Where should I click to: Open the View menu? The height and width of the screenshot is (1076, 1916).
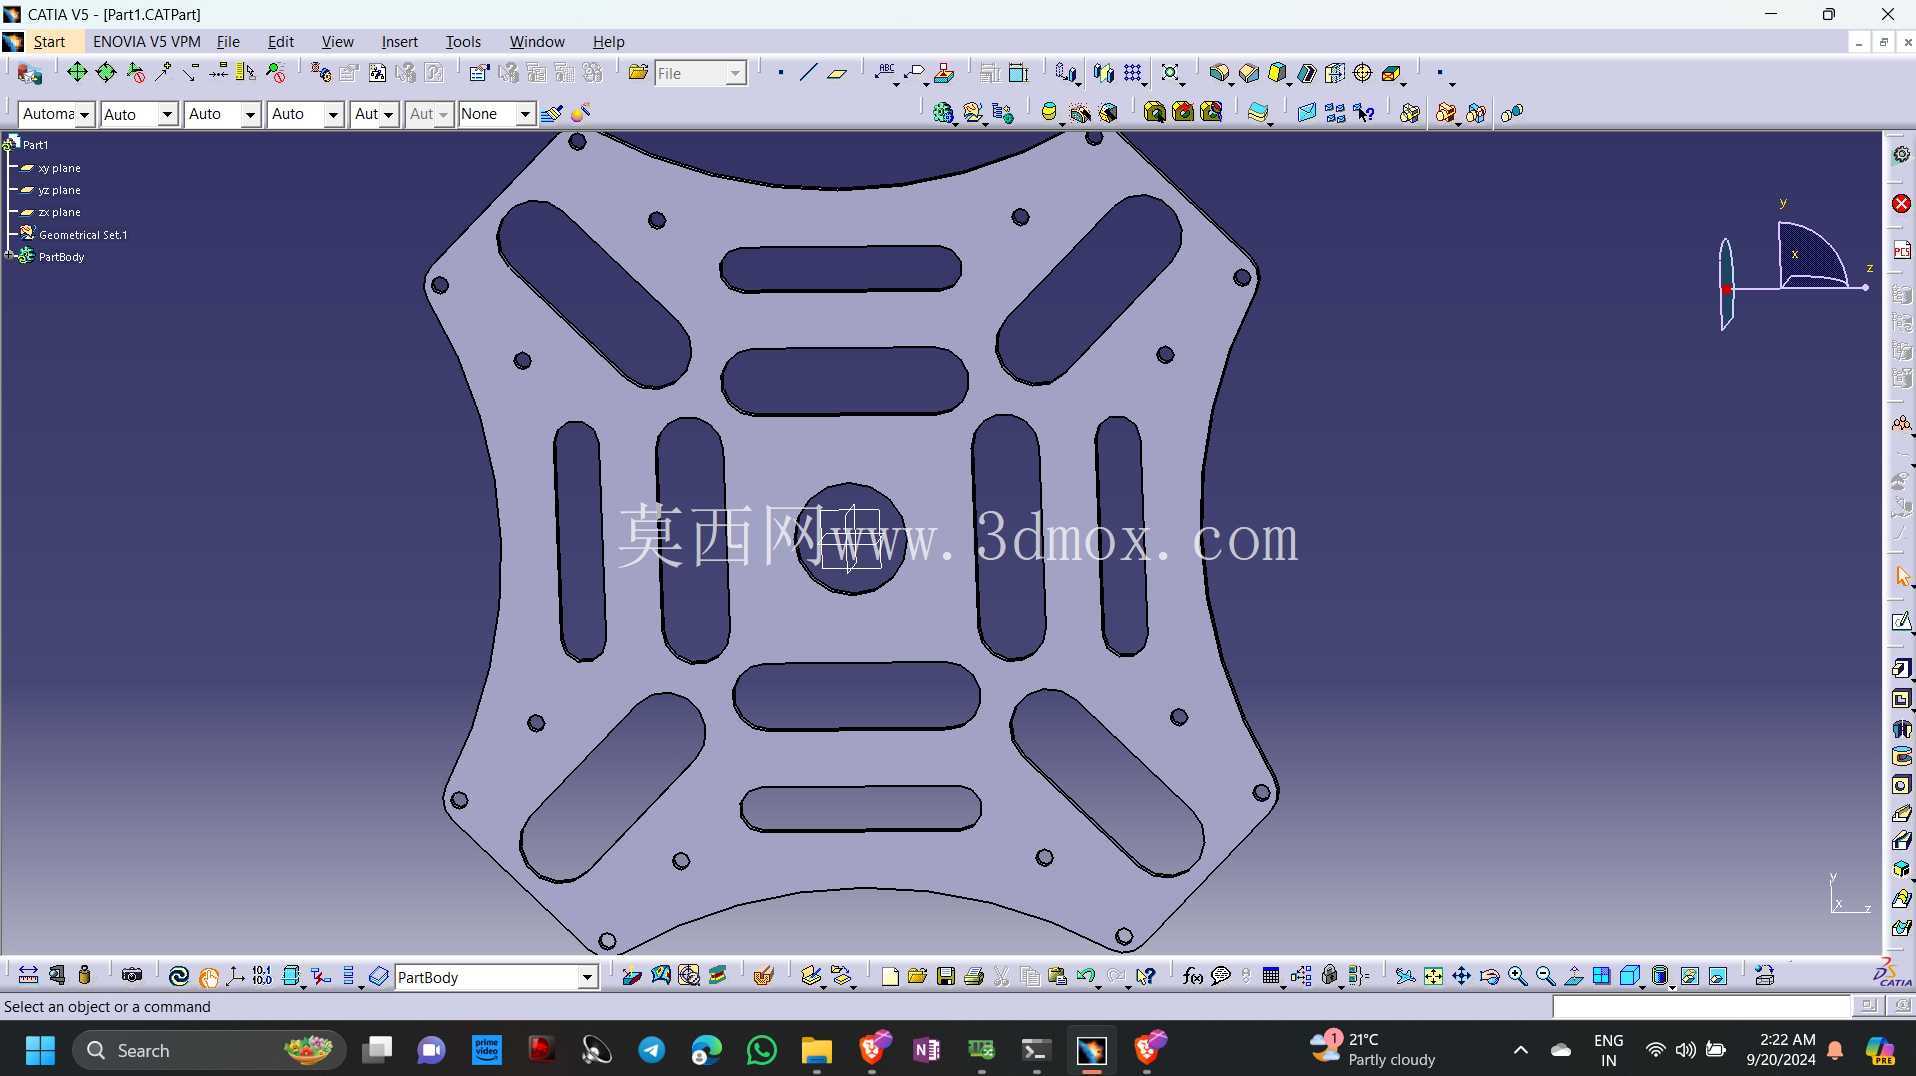(337, 42)
